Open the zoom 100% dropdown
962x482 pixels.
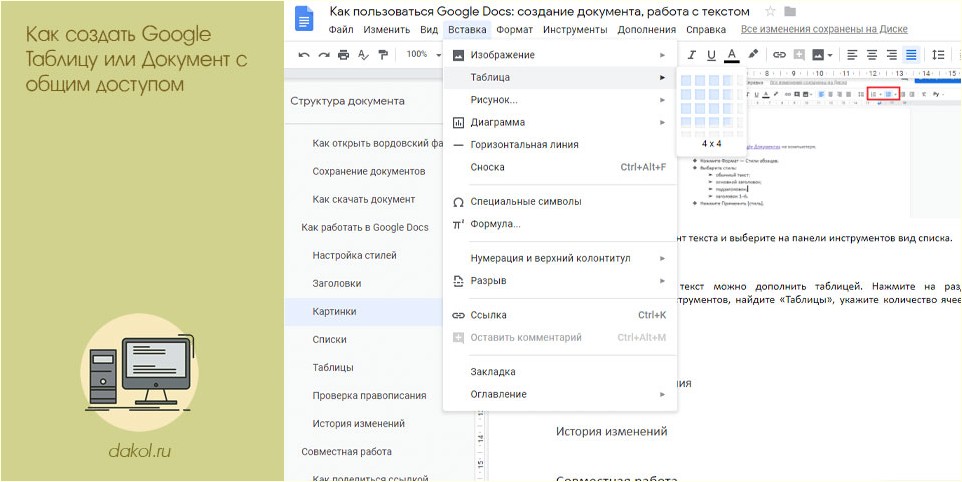423,55
